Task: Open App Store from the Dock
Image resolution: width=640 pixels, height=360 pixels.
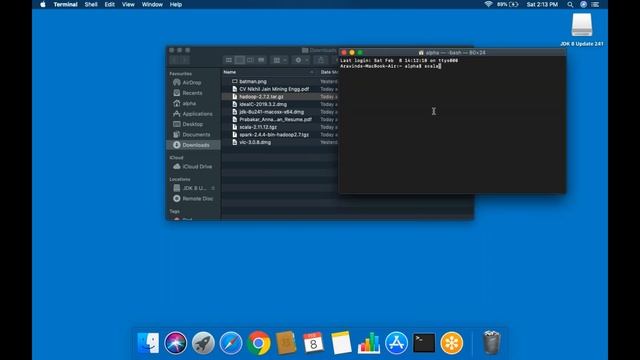Action: (x=396, y=343)
